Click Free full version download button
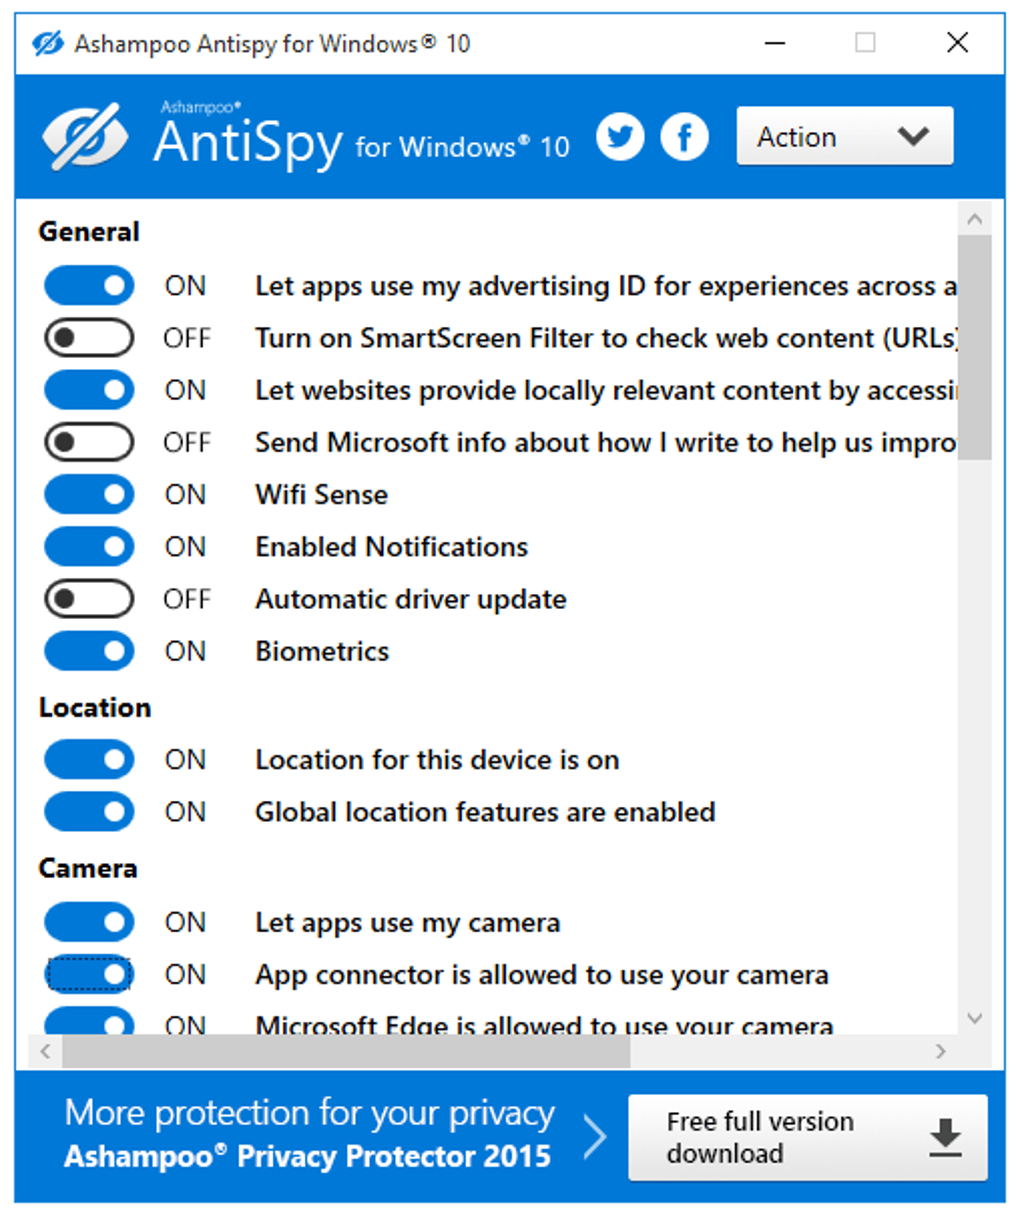 pyautogui.click(x=808, y=1138)
